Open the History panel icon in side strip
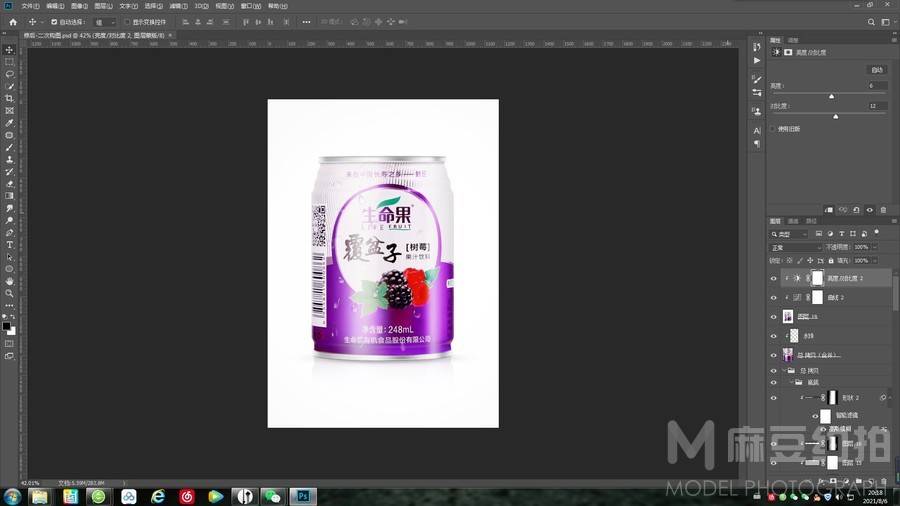 pyautogui.click(x=757, y=47)
